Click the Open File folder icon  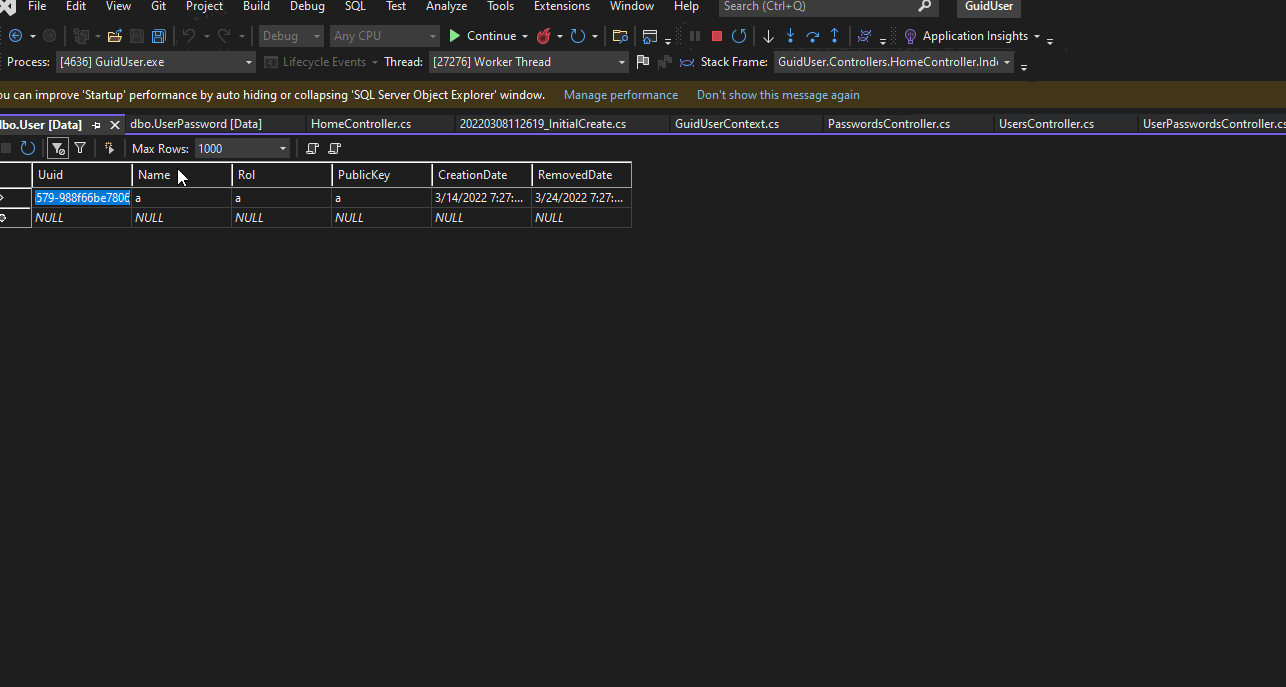(x=115, y=36)
